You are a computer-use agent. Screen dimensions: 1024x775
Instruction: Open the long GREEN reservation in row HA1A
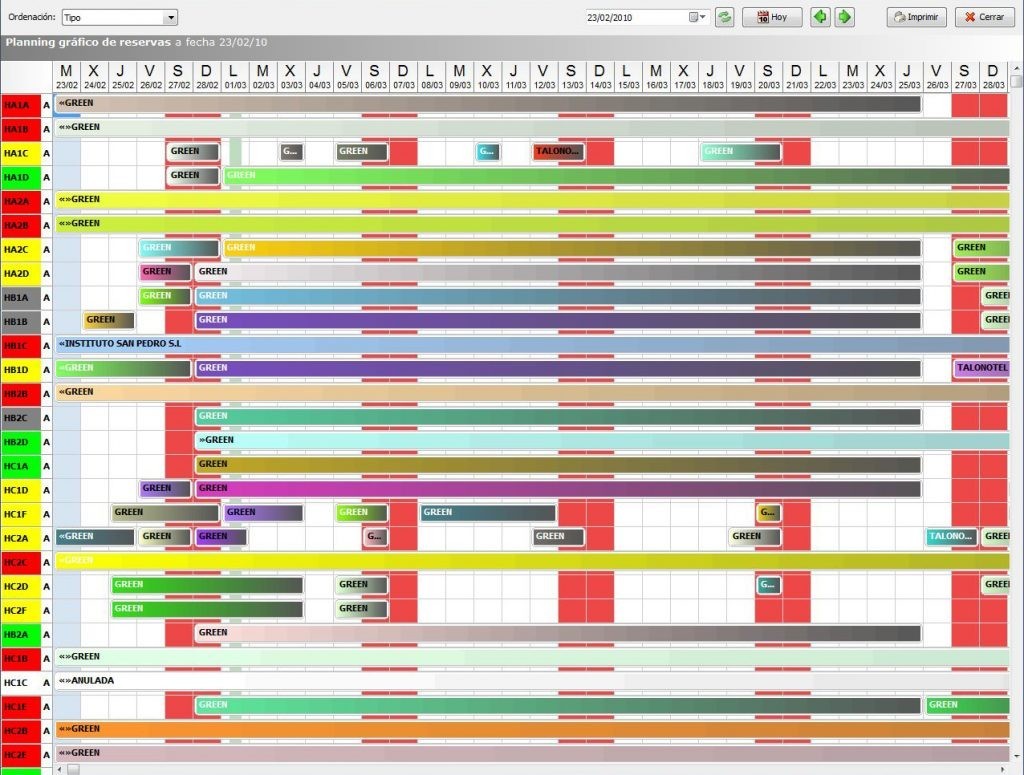coord(488,104)
